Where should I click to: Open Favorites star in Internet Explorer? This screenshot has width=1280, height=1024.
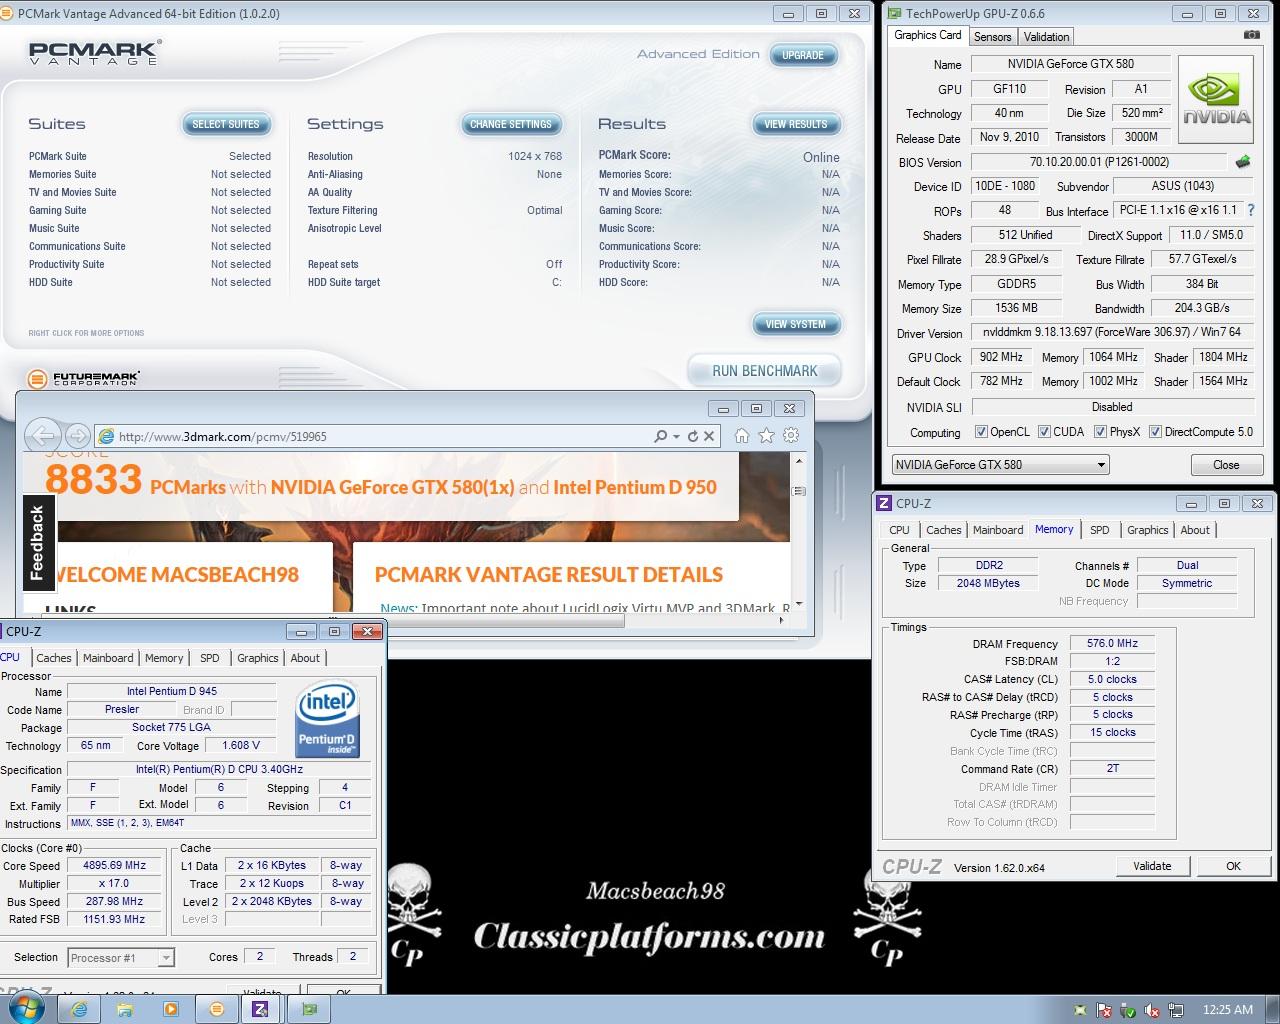[x=766, y=435]
